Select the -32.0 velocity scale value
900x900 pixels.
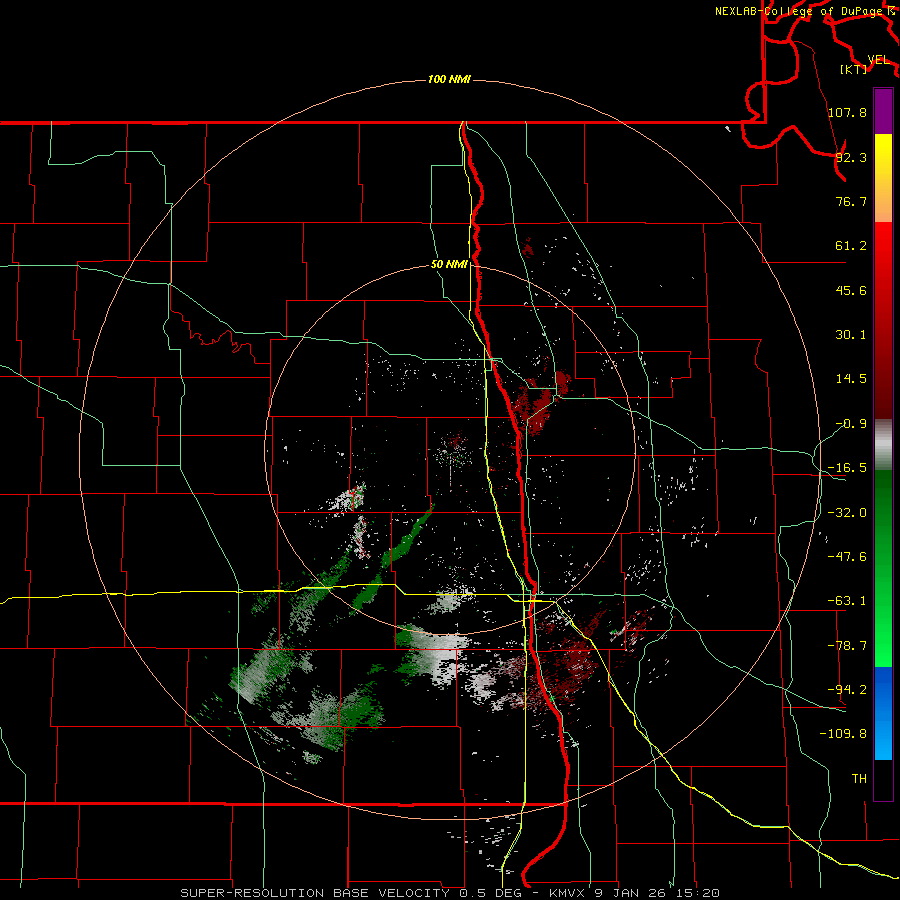tap(847, 513)
